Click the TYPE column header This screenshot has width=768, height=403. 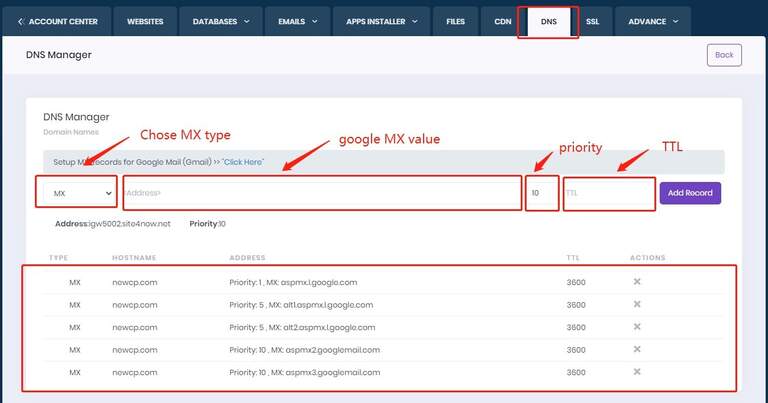pos(58,258)
